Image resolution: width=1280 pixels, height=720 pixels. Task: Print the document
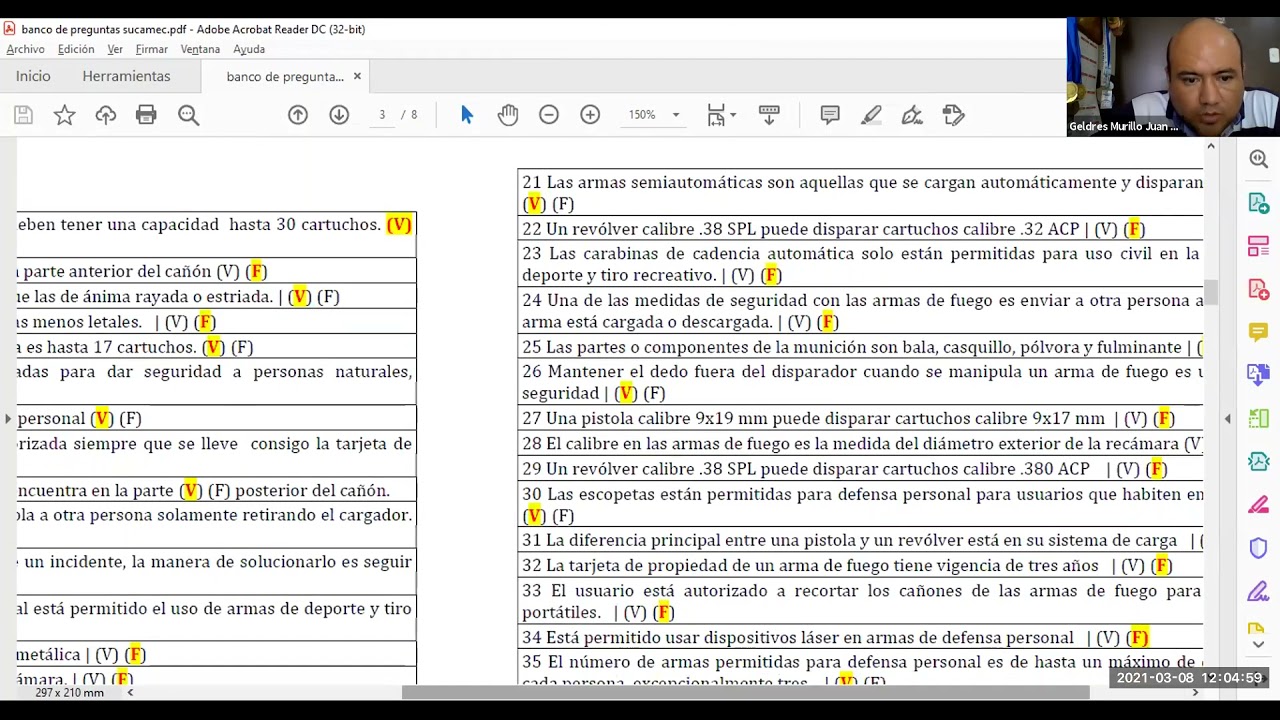point(146,115)
